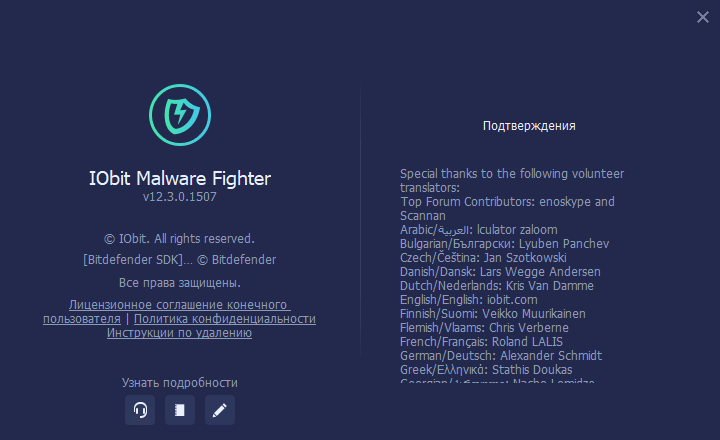The height and width of the screenshot is (440, 720).
Task: Click the pencil feedback icon
Action: click(x=219, y=410)
